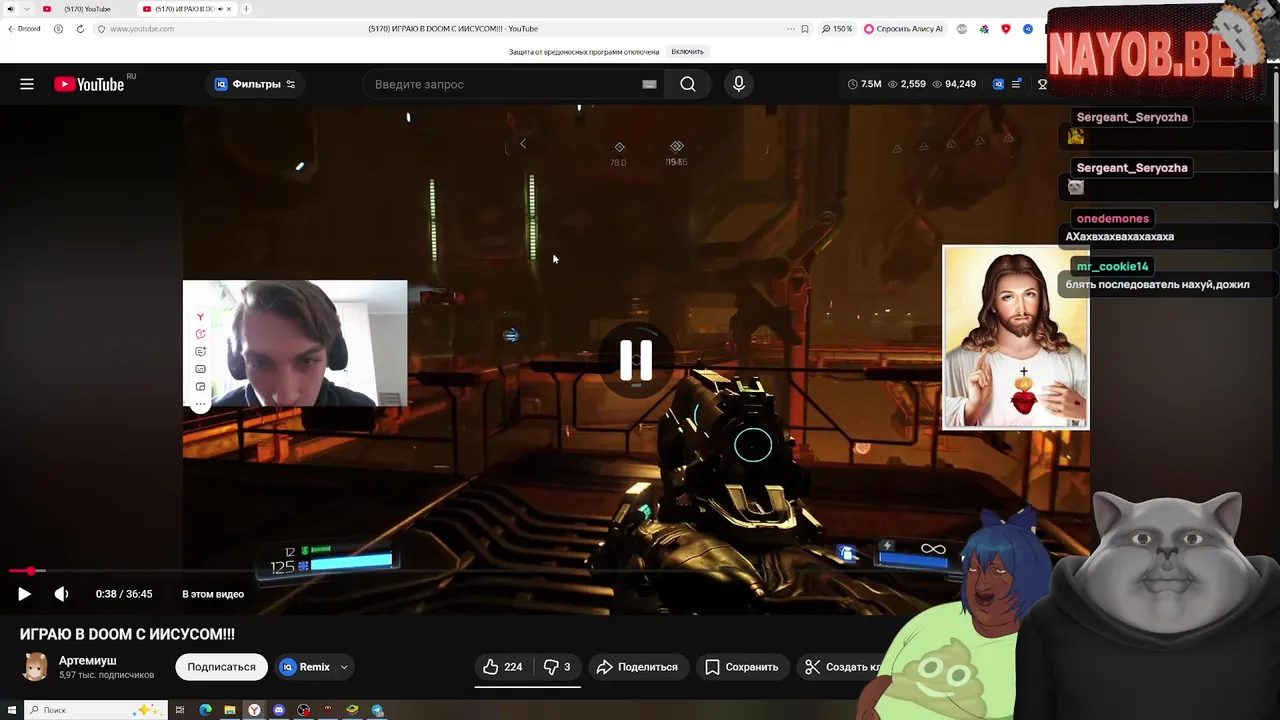Click the Y icon in webcam side panel
Viewport: 1280px width, 720px height.
pyautogui.click(x=200, y=317)
